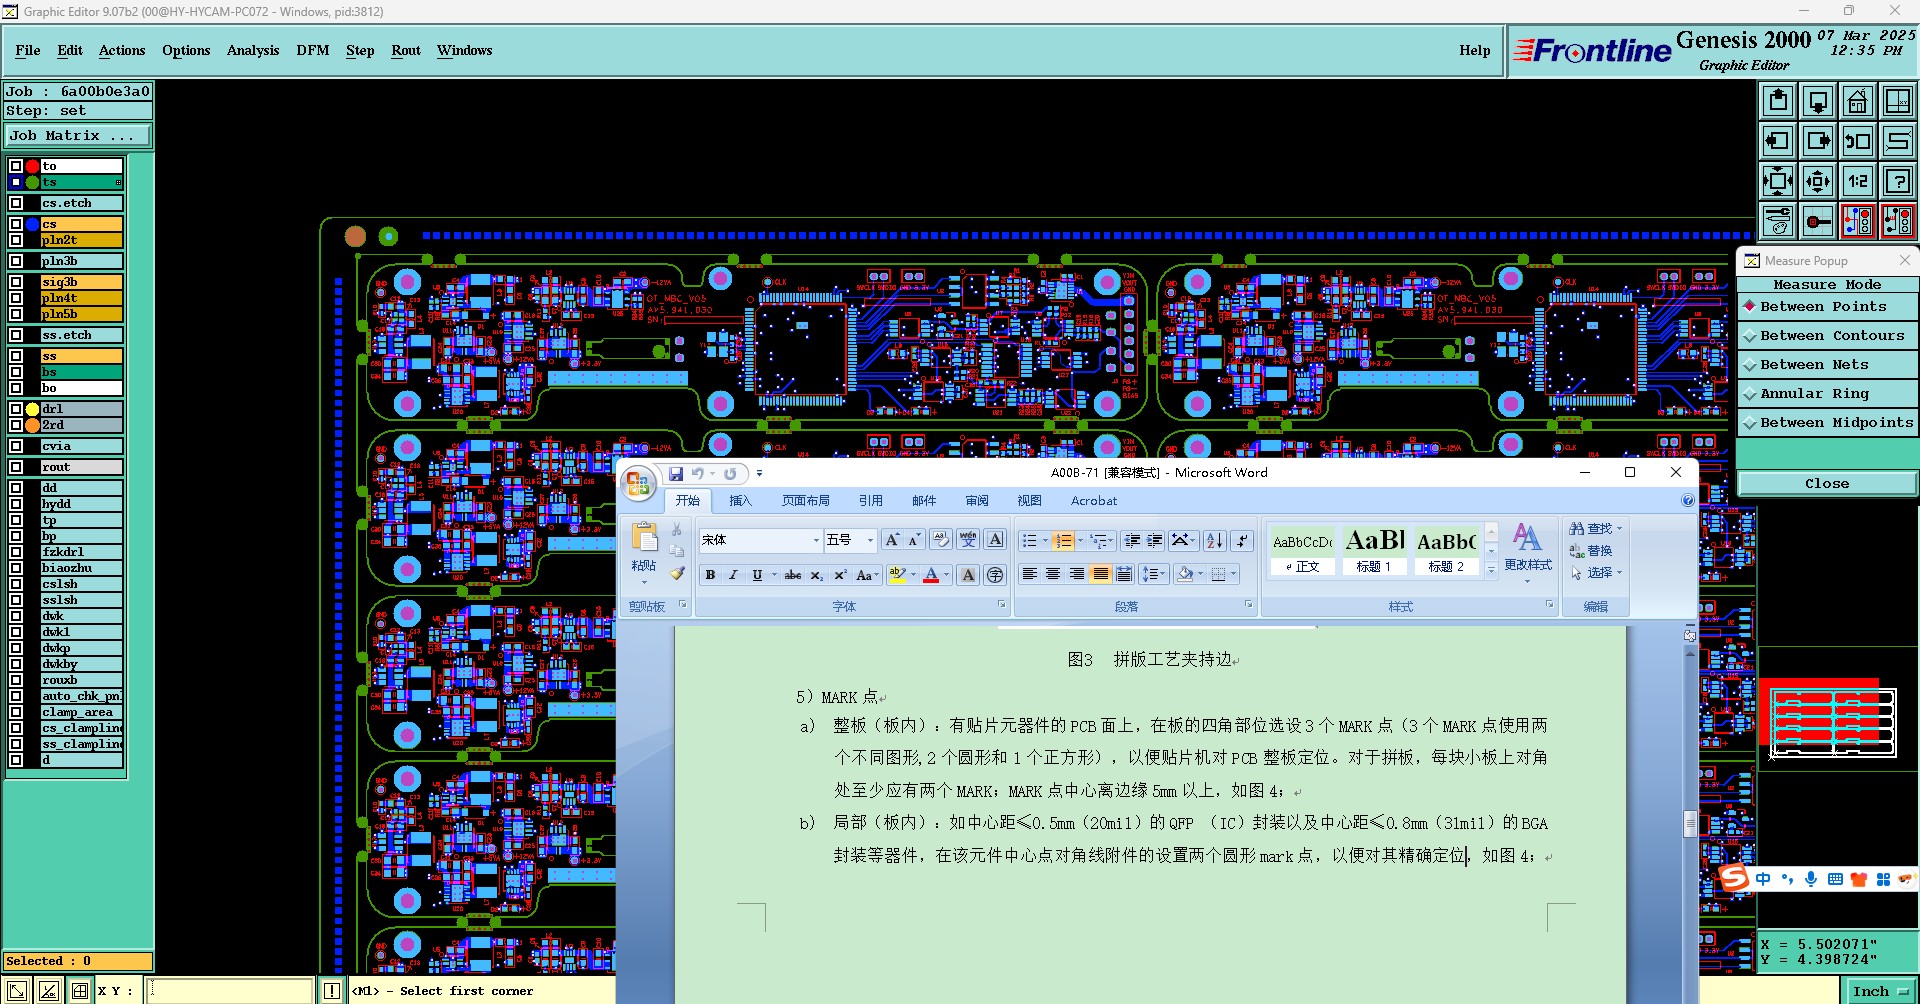Center align paragraph in Word
The width and height of the screenshot is (1920, 1004).
(x=1053, y=574)
